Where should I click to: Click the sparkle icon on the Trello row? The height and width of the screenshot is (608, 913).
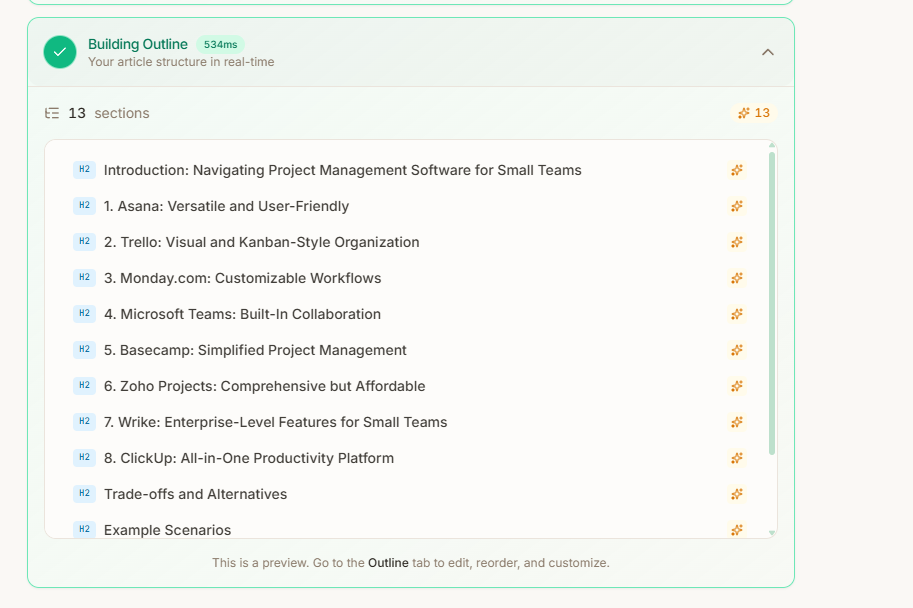[737, 242]
